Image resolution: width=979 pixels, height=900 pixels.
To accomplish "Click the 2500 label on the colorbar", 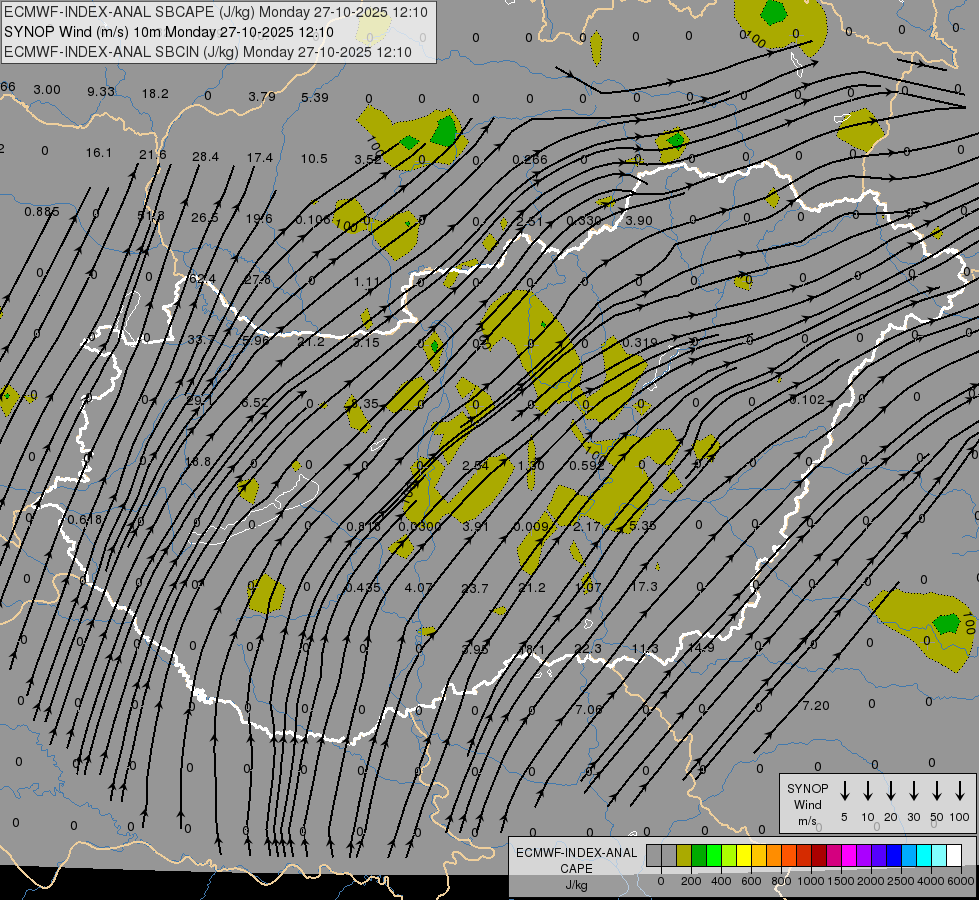I will (901, 881).
